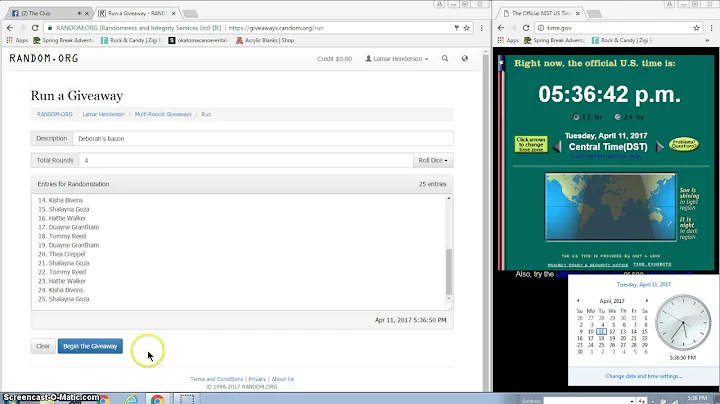Select the 24 hr time format radio
The image size is (720, 404).
tap(618, 117)
